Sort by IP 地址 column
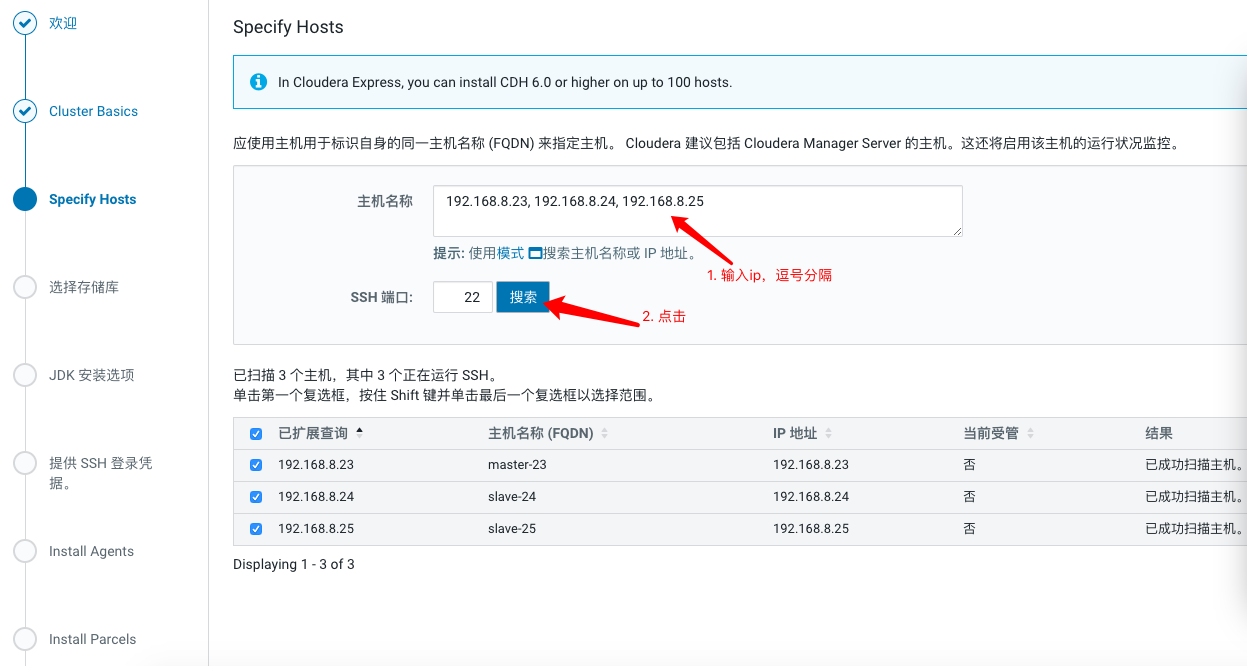The image size is (1247, 666). coord(828,434)
